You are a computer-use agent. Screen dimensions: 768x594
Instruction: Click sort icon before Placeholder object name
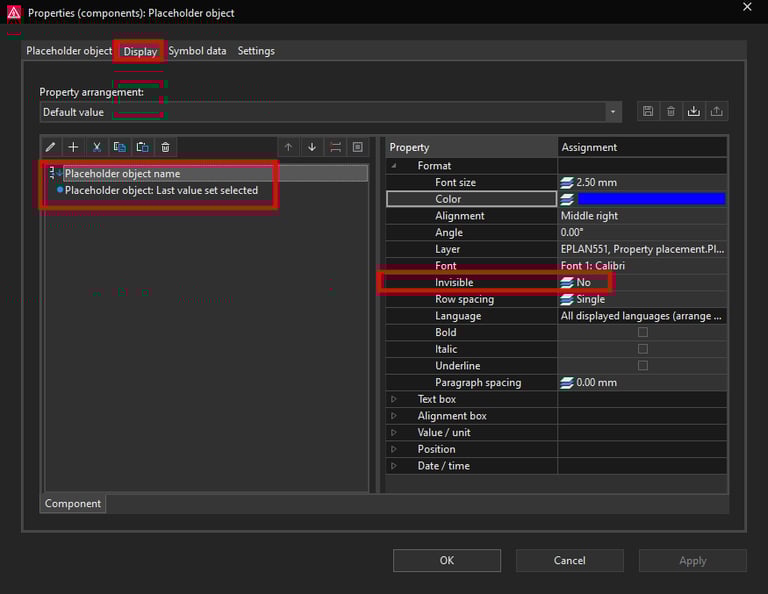pyautogui.click(x=55, y=173)
